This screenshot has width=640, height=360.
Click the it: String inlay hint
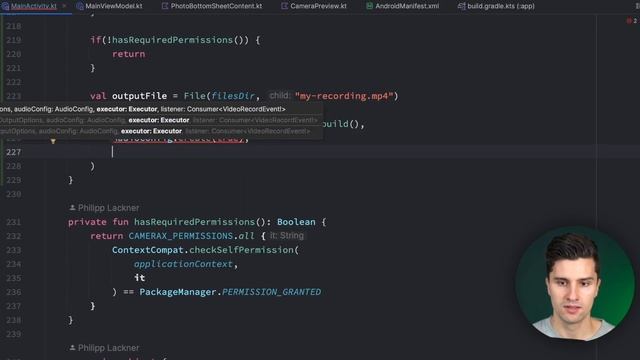coord(287,236)
